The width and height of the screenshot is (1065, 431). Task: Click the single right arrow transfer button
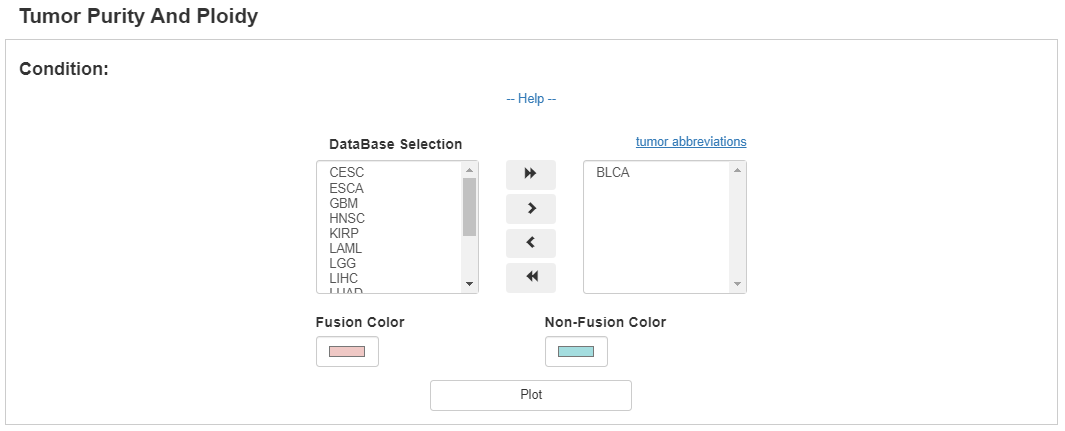[530, 208]
